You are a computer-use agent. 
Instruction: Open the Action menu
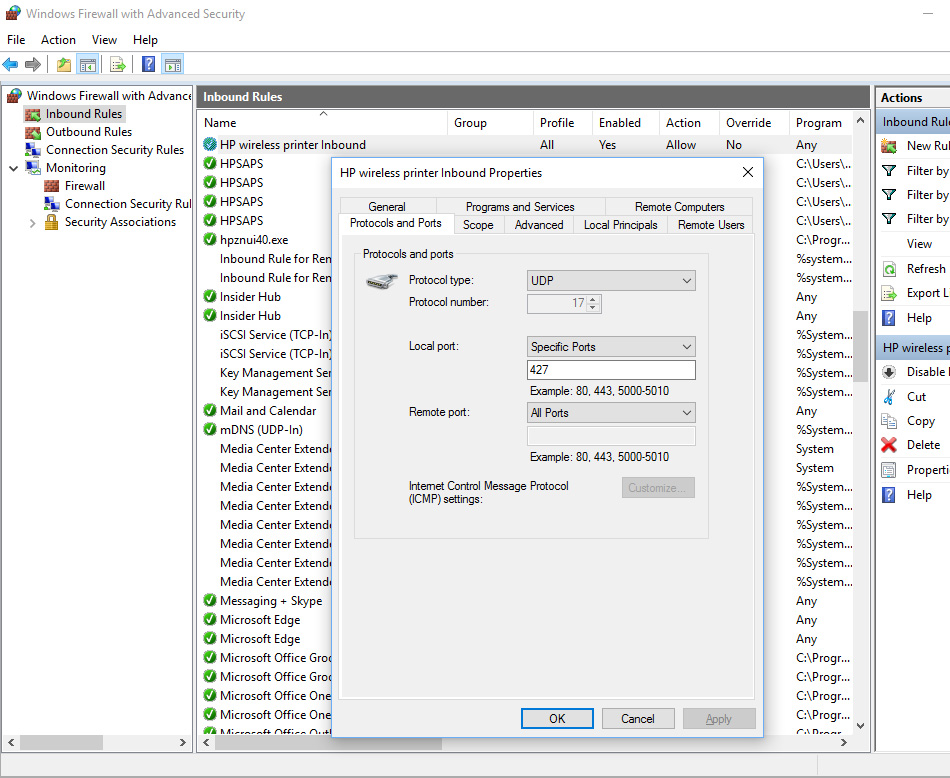coord(58,40)
